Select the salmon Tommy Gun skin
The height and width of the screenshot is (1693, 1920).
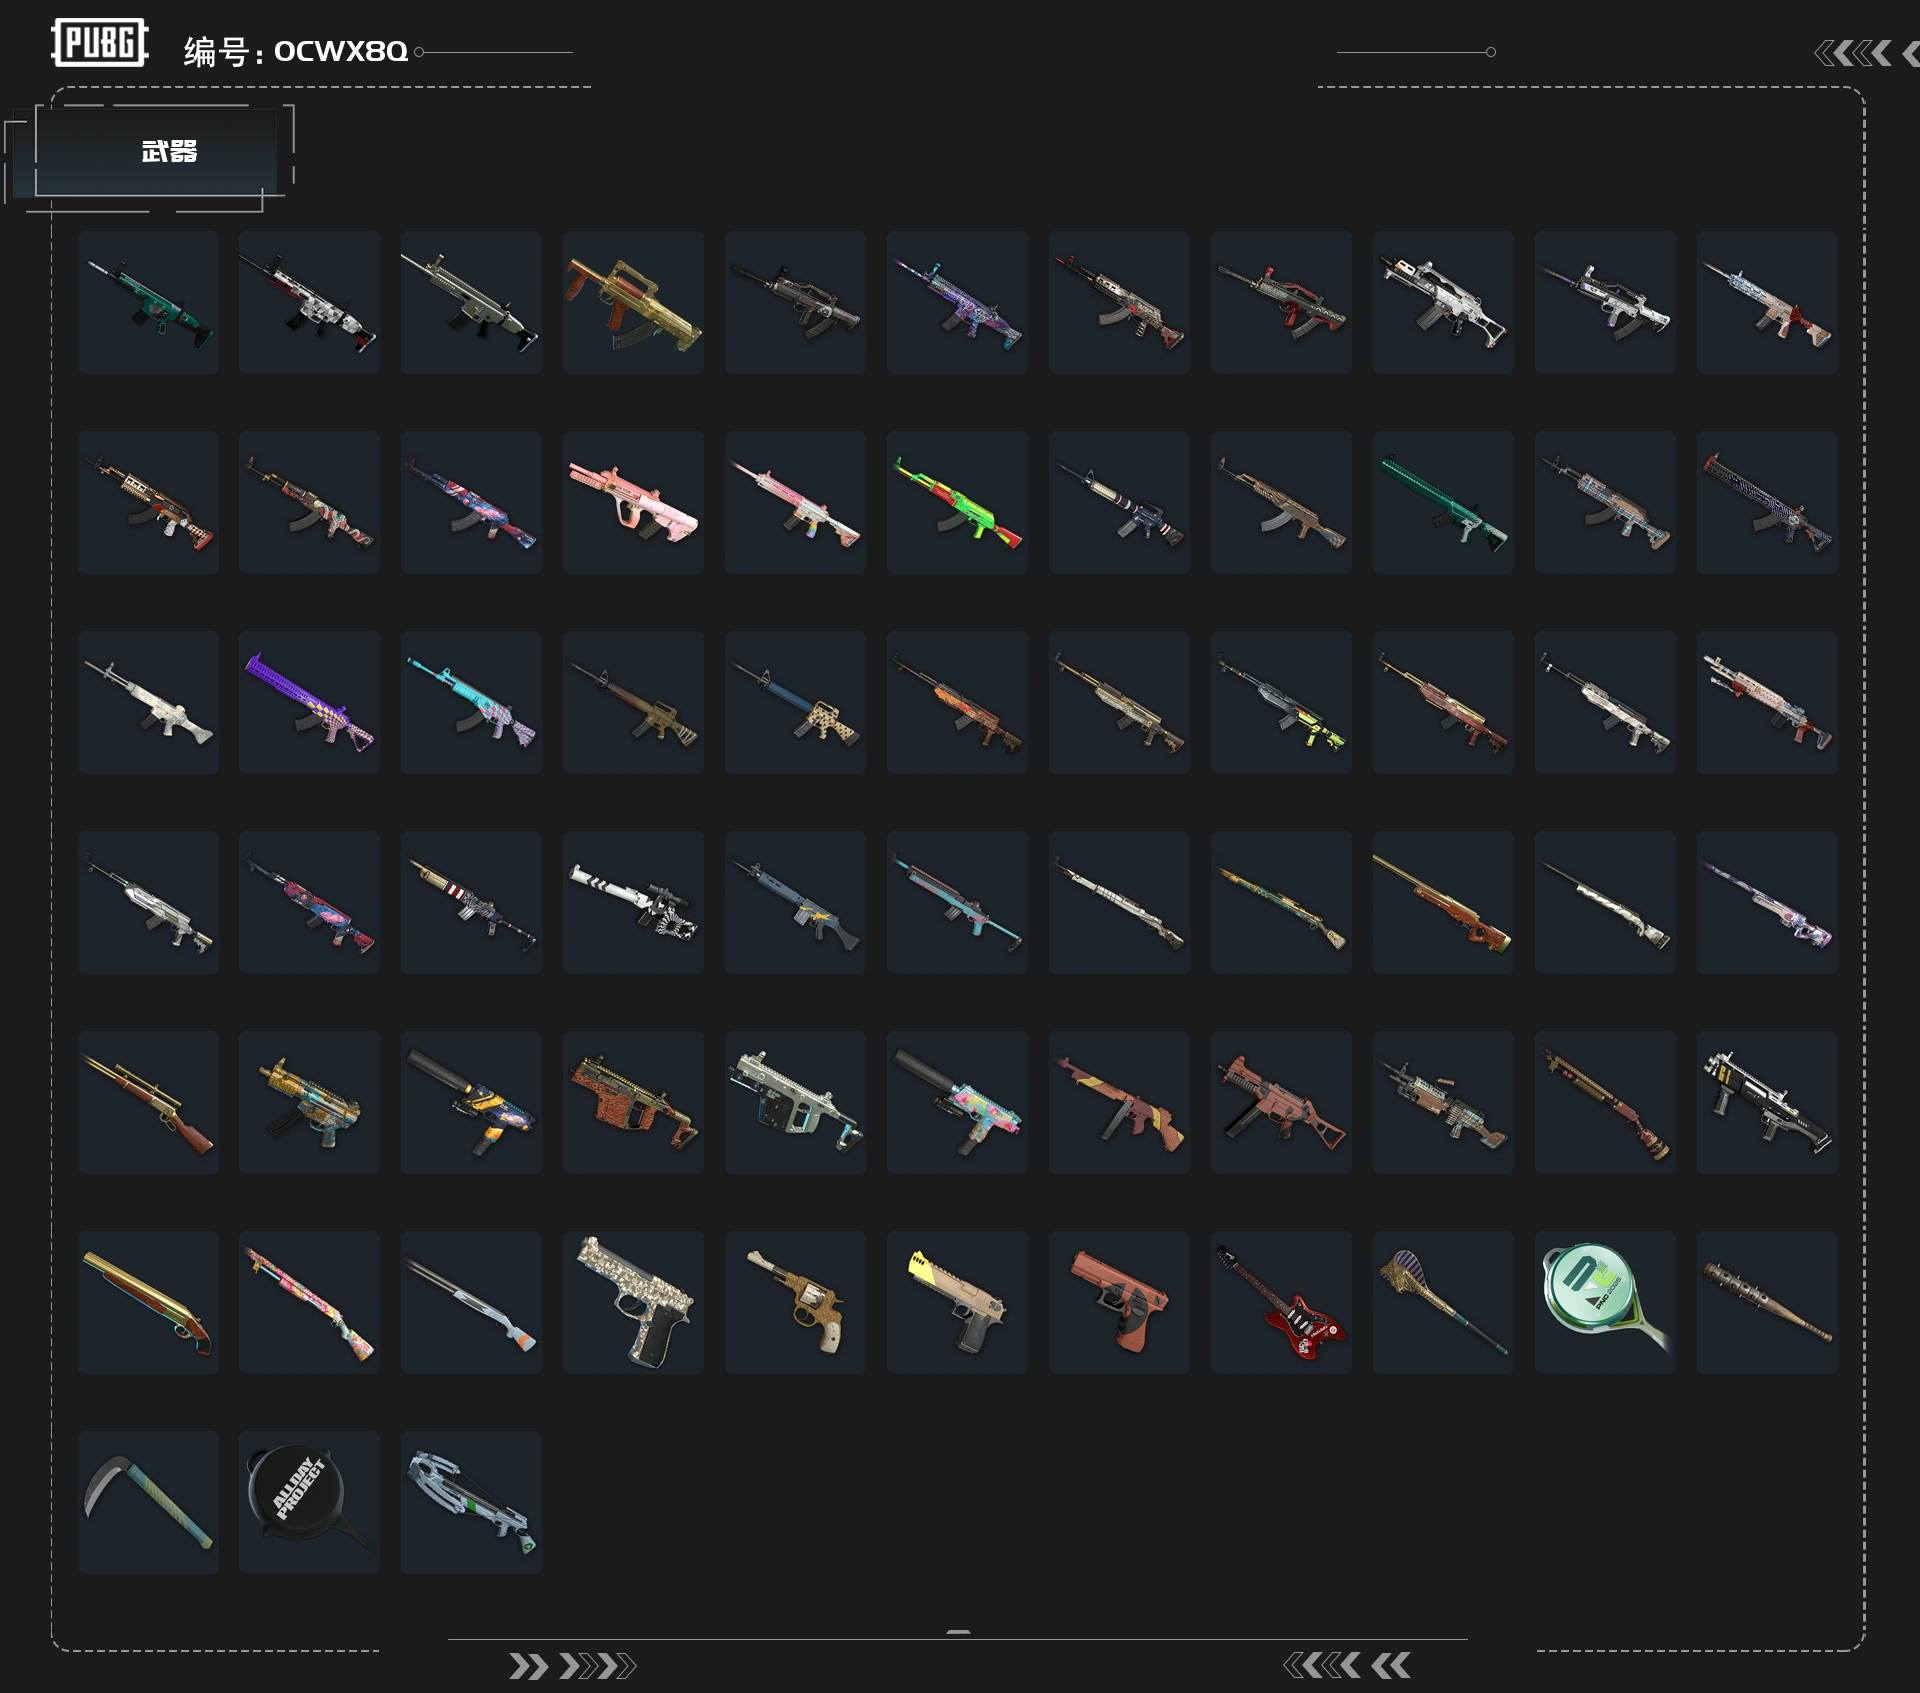(1119, 1102)
